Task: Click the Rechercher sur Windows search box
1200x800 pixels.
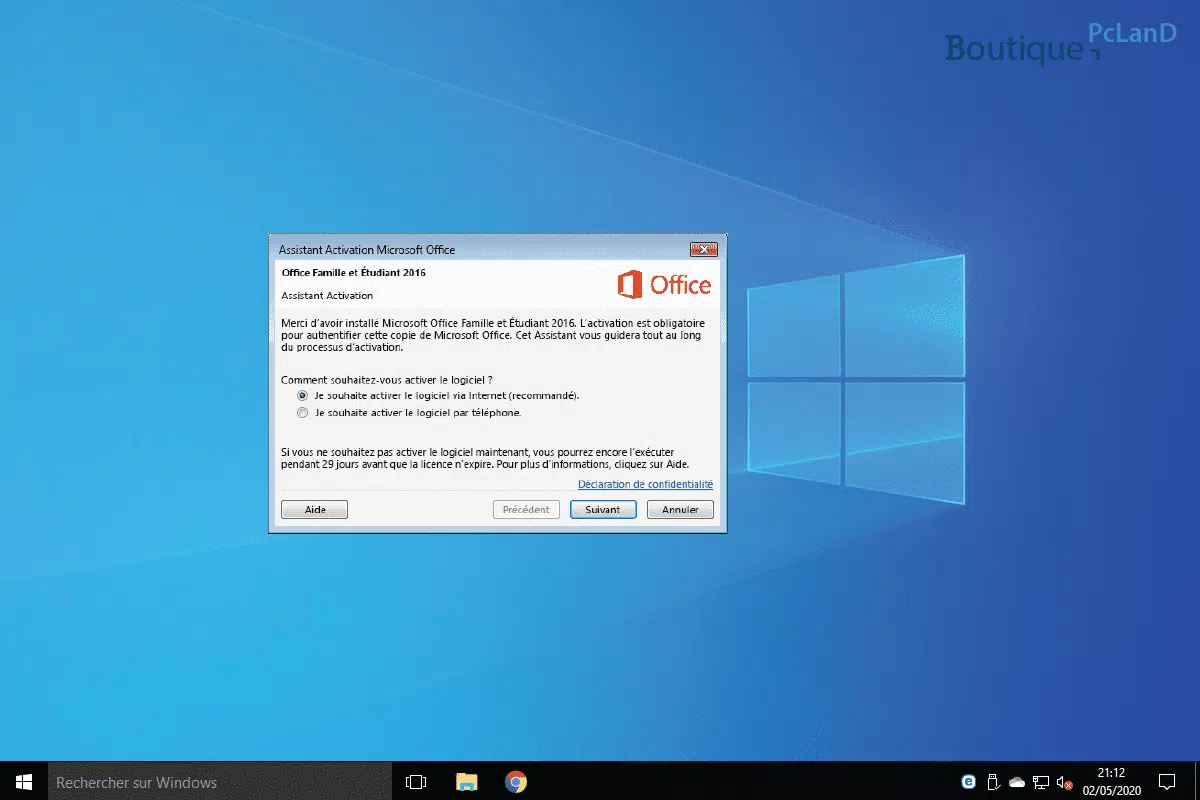Action: pos(220,781)
